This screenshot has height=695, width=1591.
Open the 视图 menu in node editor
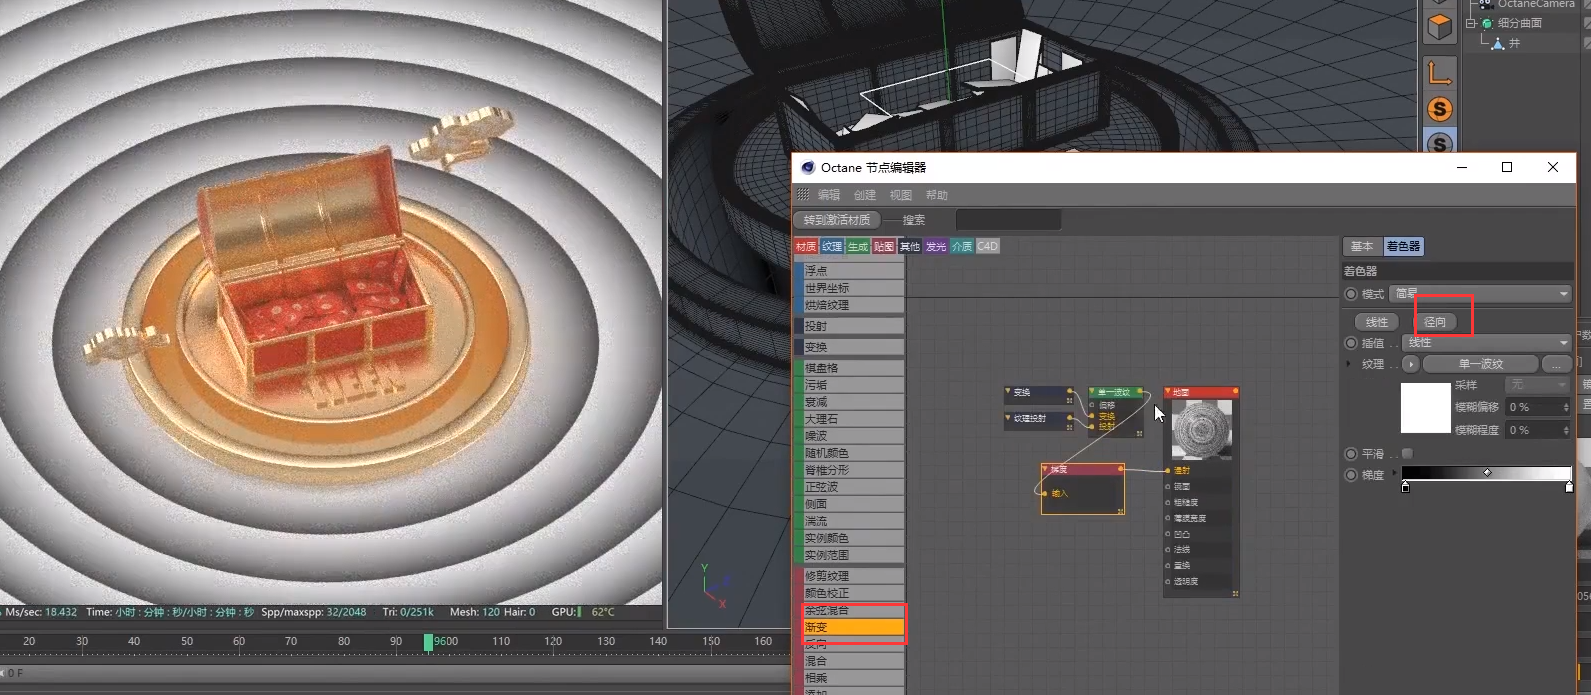(901, 195)
